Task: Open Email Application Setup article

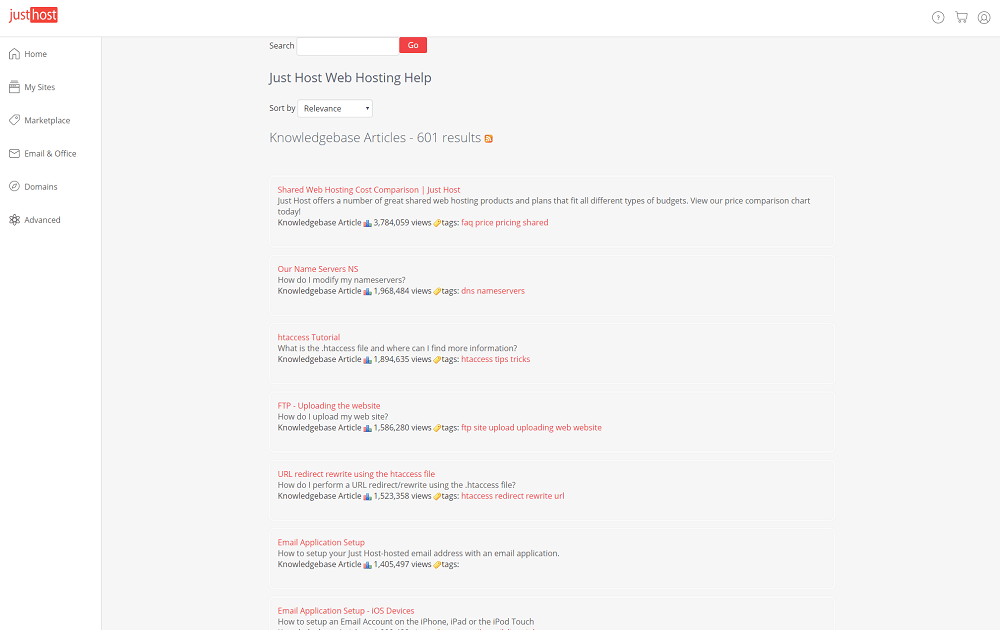Action: pos(321,543)
